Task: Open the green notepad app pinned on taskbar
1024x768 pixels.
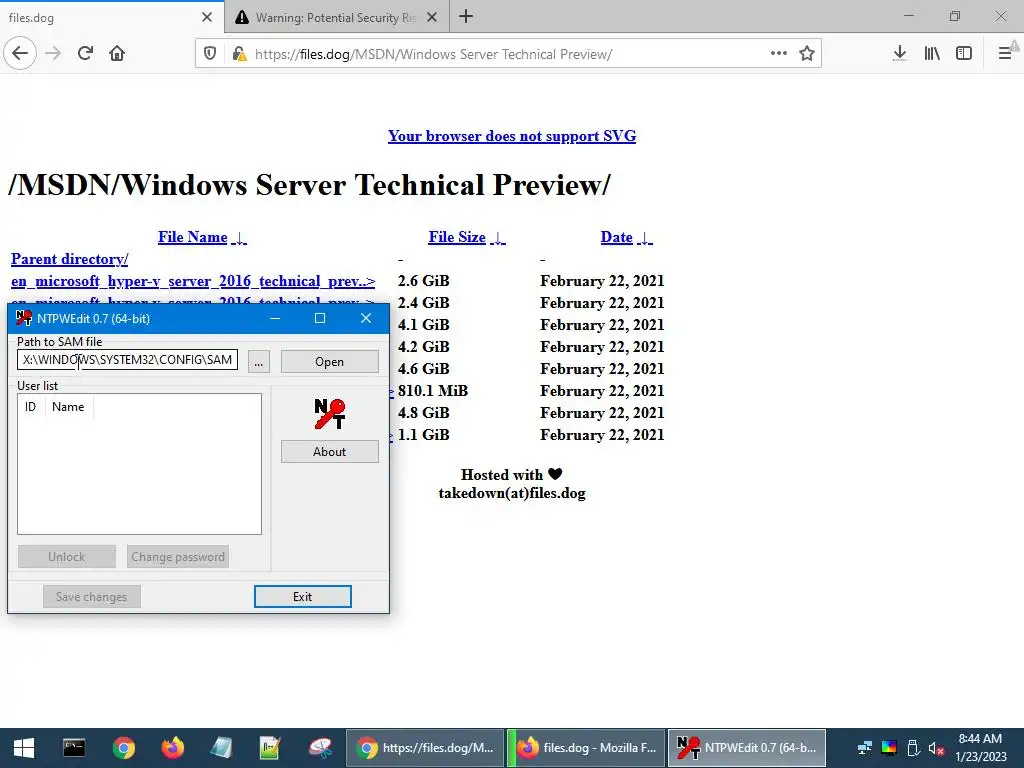Action: point(270,748)
